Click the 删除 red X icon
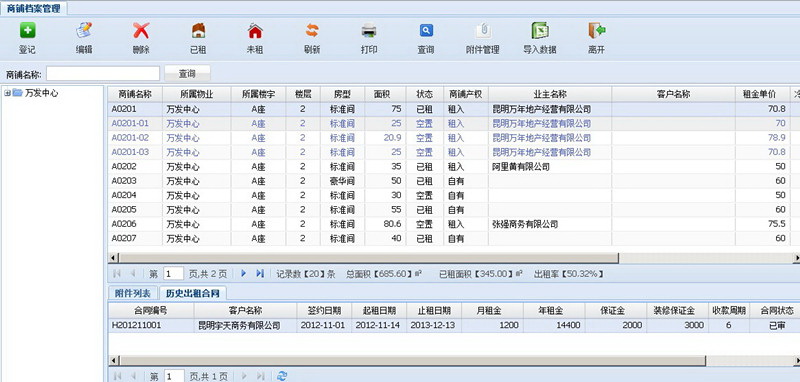 (x=141, y=31)
